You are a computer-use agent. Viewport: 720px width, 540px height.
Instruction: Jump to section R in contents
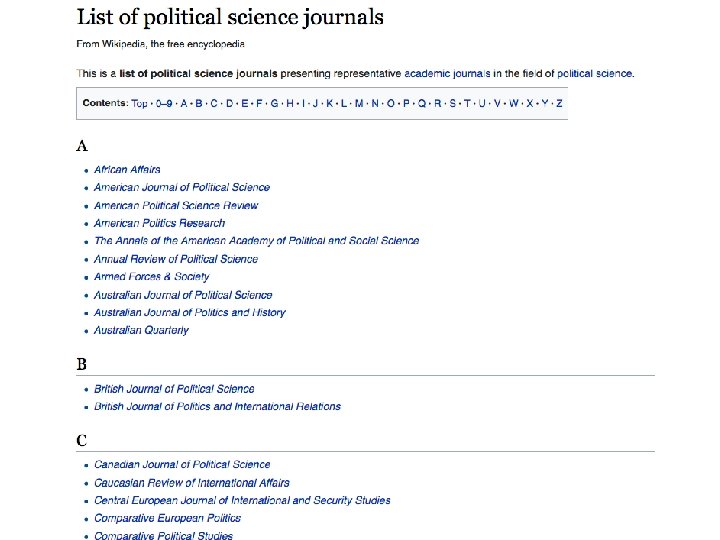(437, 103)
